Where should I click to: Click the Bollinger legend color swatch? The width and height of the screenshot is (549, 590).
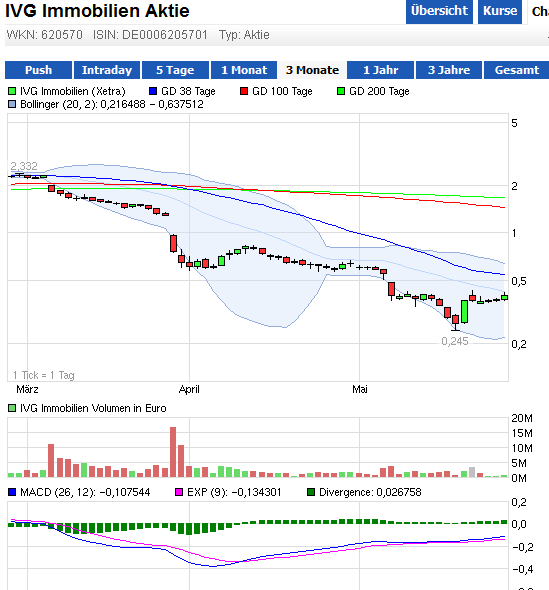pos(12,104)
